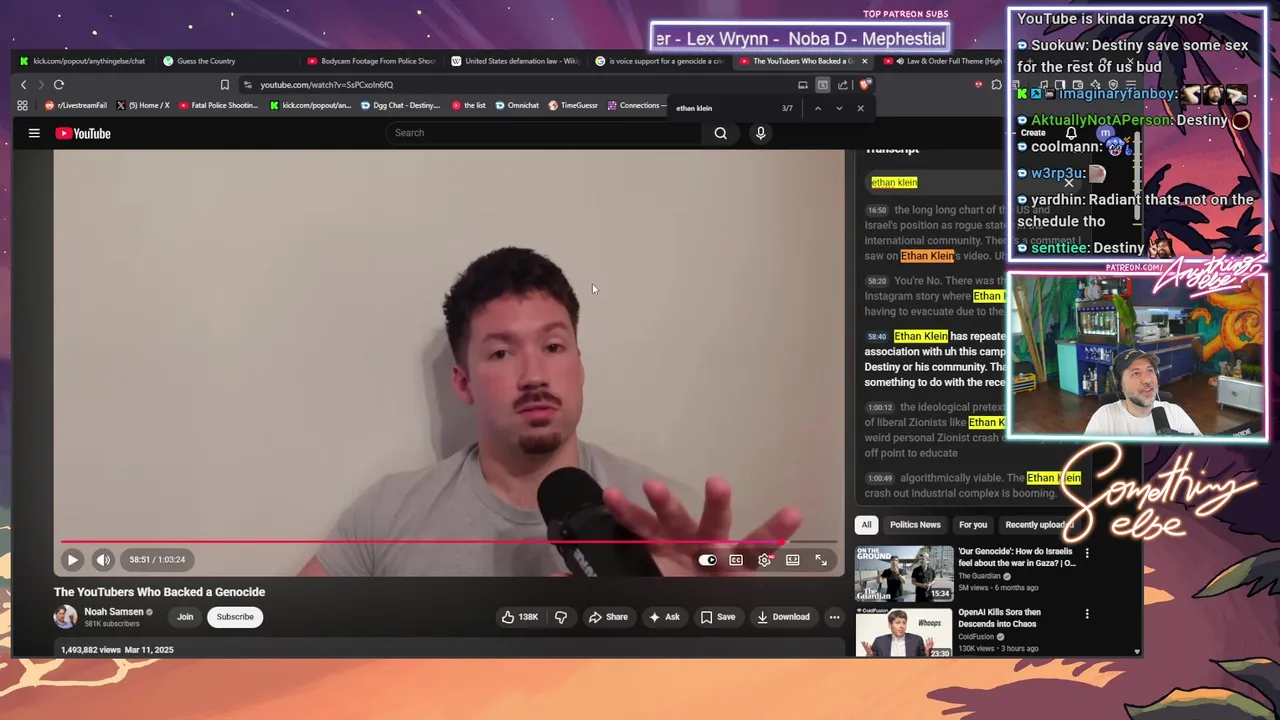Open TimeGuessr bookmark

point(573,105)
